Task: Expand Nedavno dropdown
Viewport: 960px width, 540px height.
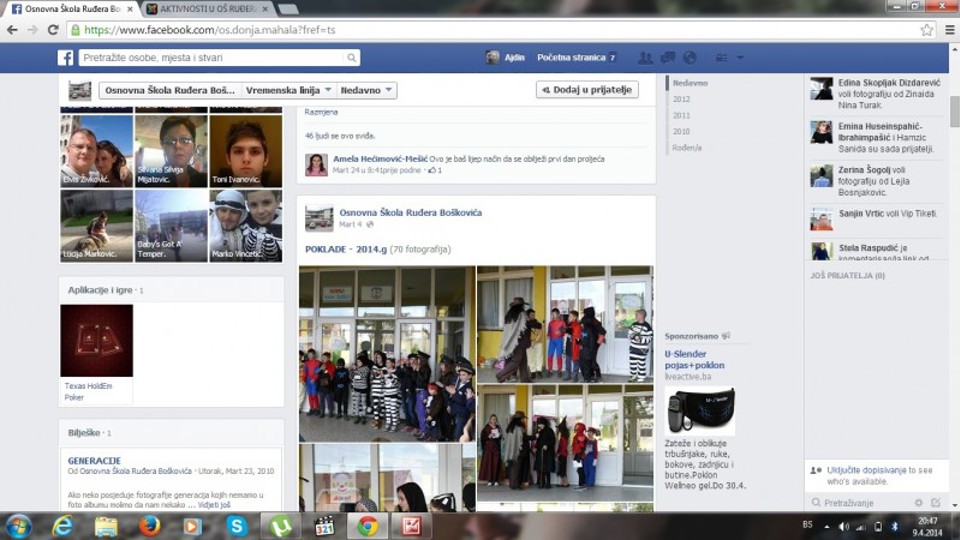Action: pyautogui.click(x=366, y=90)
